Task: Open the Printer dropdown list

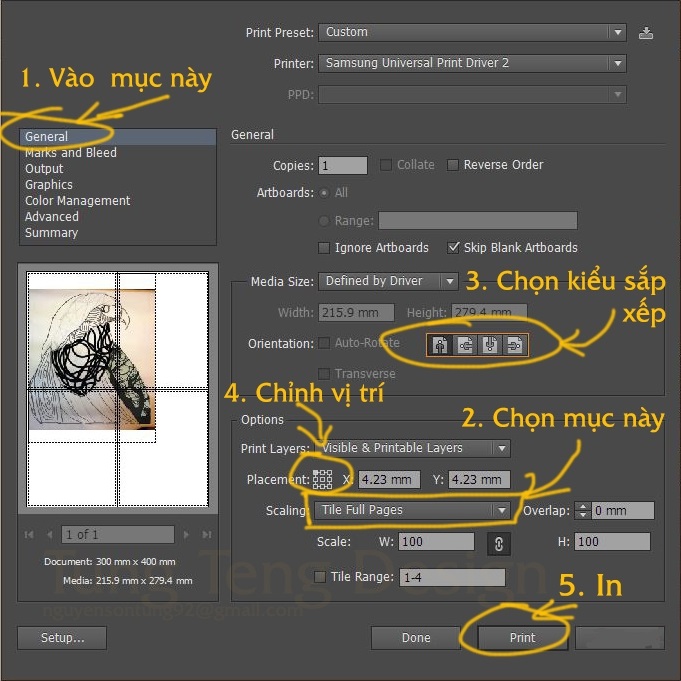Action: [x=472, y=63]
